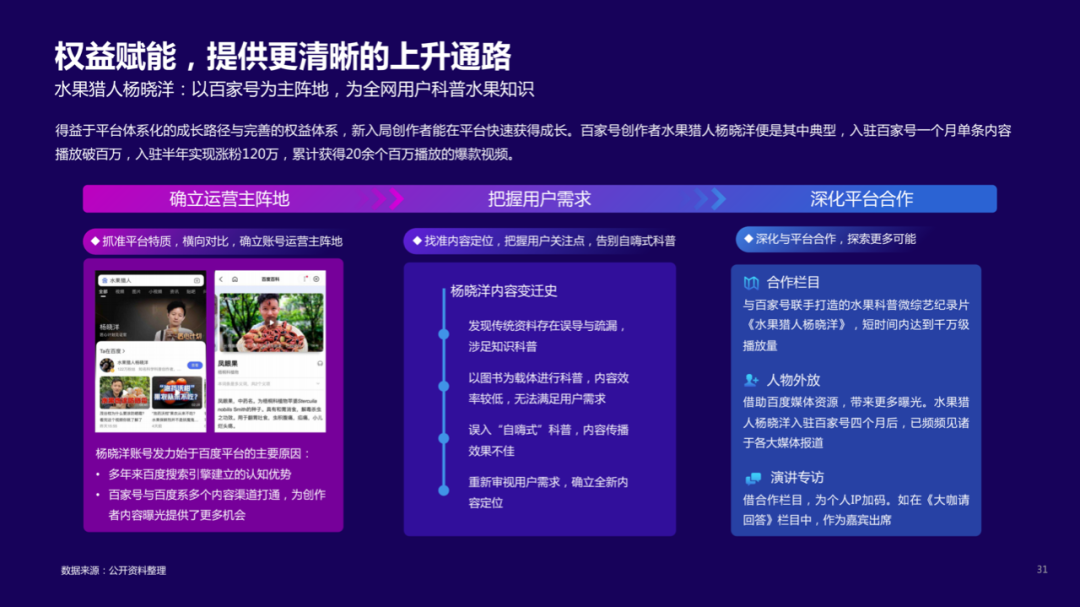Tap the home icon in 百度百科 screenshot
The image size is (1080, 607).
[235, 279]
